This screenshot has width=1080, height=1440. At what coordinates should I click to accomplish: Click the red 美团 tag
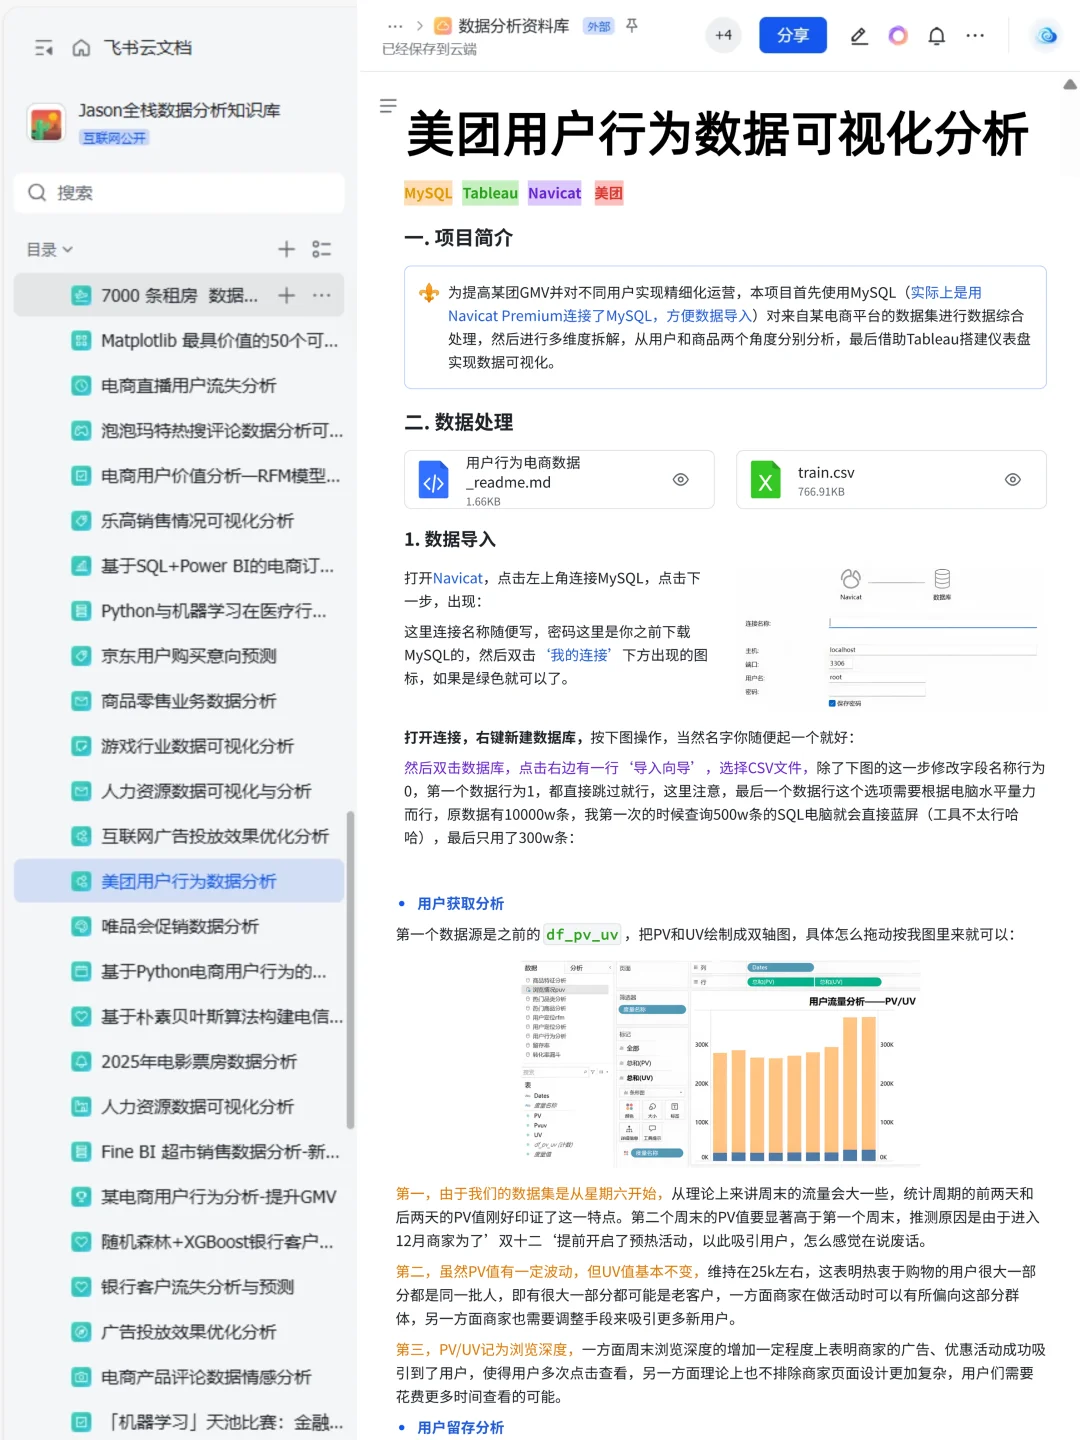point(608,193)
